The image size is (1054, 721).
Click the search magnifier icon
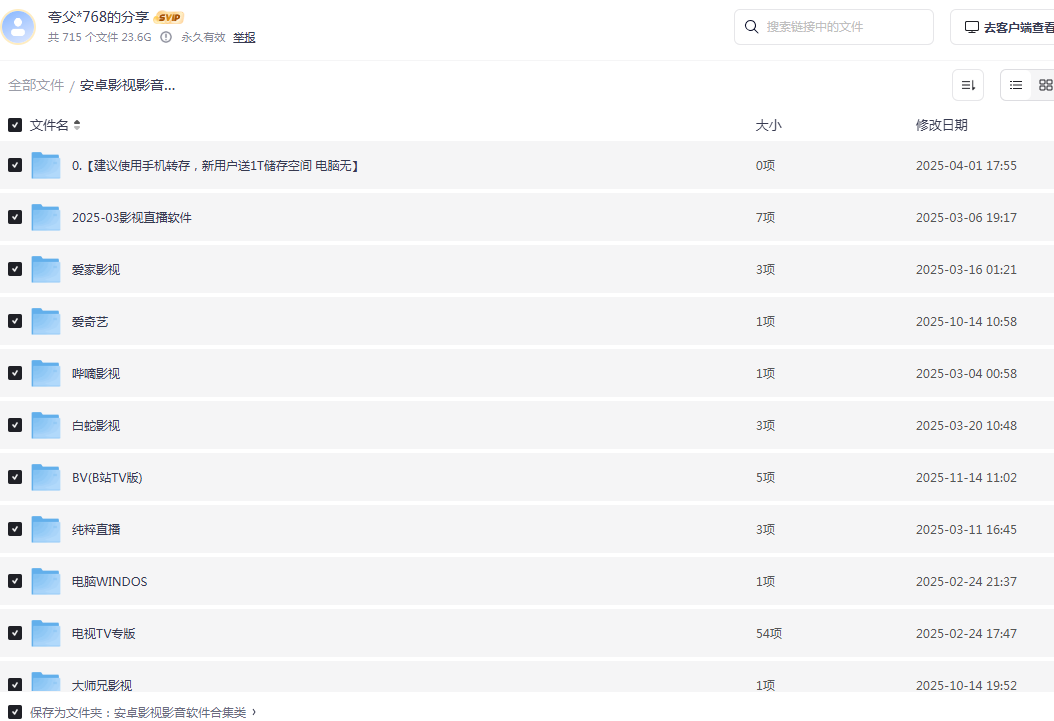point(751,27)
